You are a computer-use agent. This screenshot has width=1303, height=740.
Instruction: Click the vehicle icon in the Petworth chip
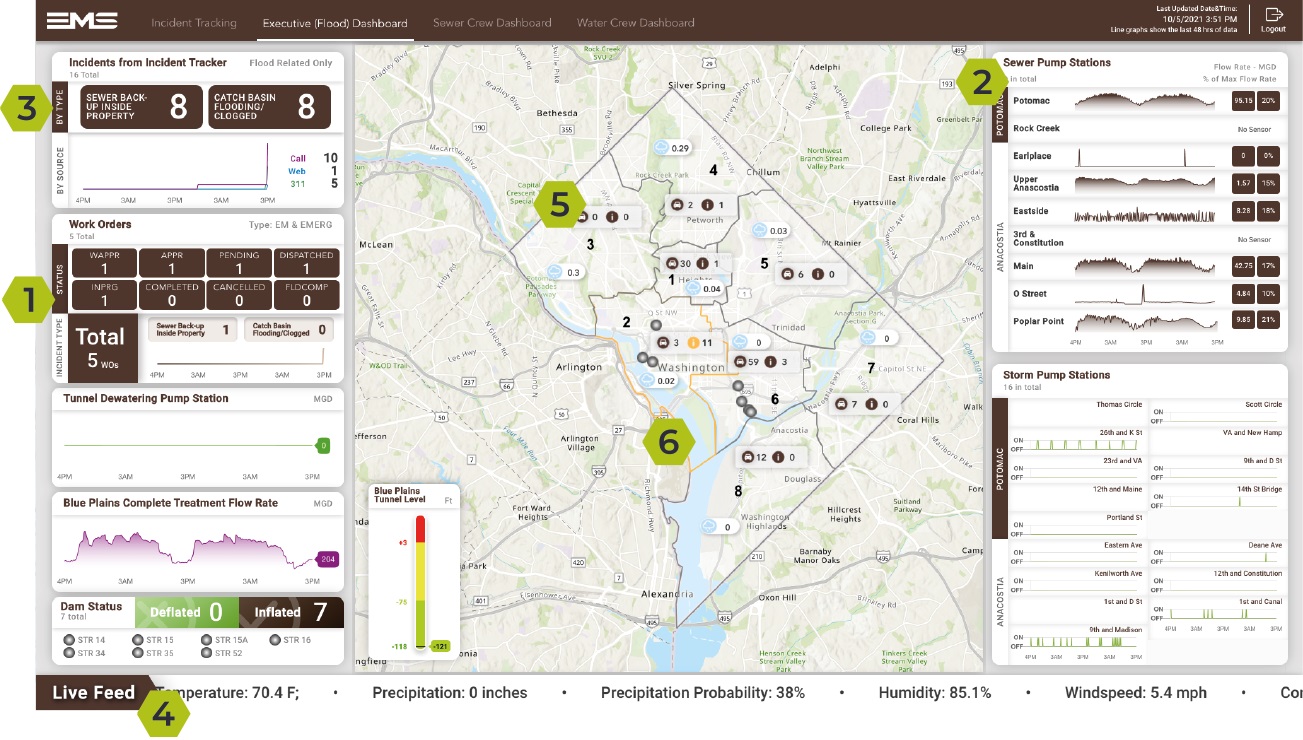pyautogui.click(x=677, y=205)
